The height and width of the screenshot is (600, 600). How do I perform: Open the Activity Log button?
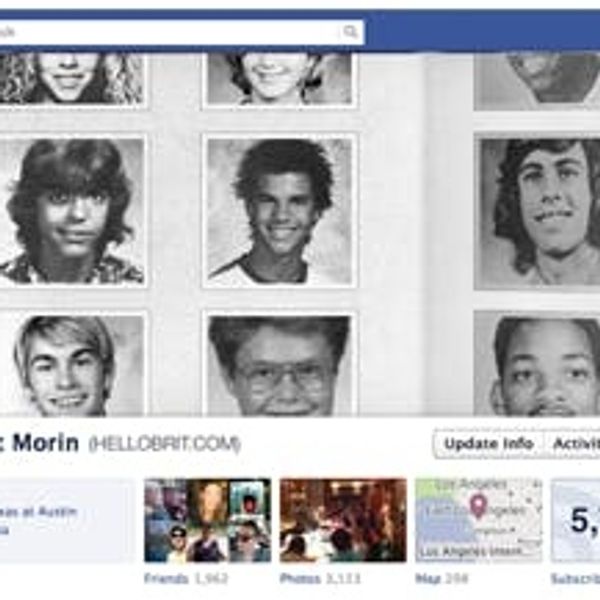click(574, 444)
